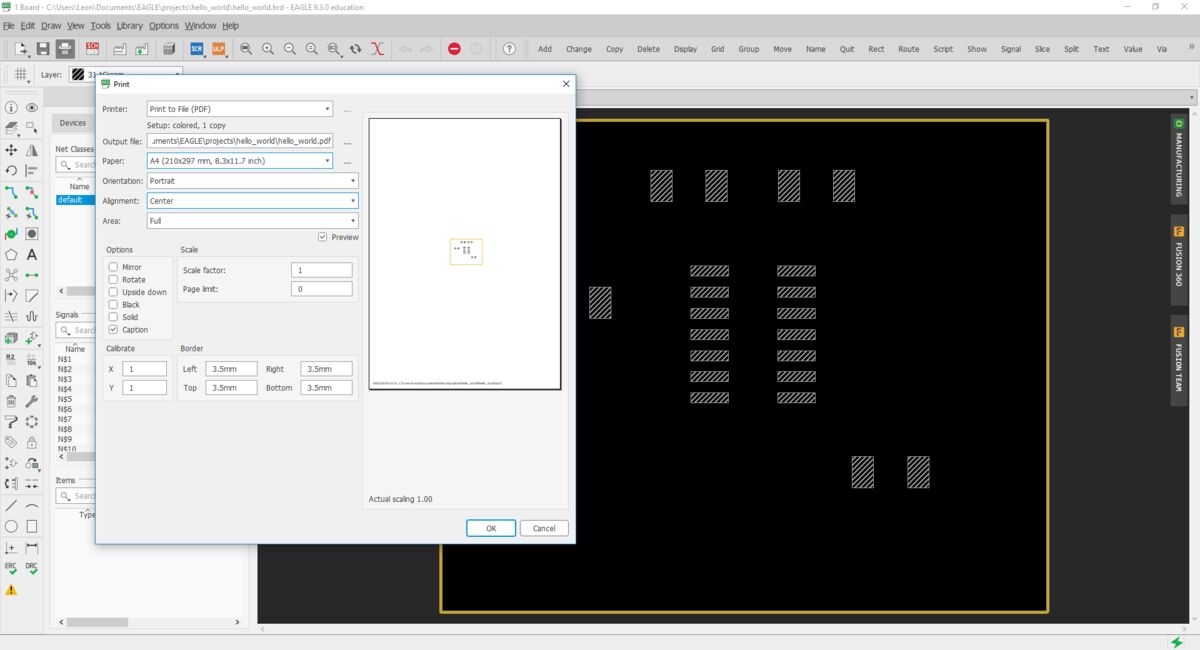Click the Save toolbar icon
This screenshot has width=1200, height=650.
(x=43, y=48)
